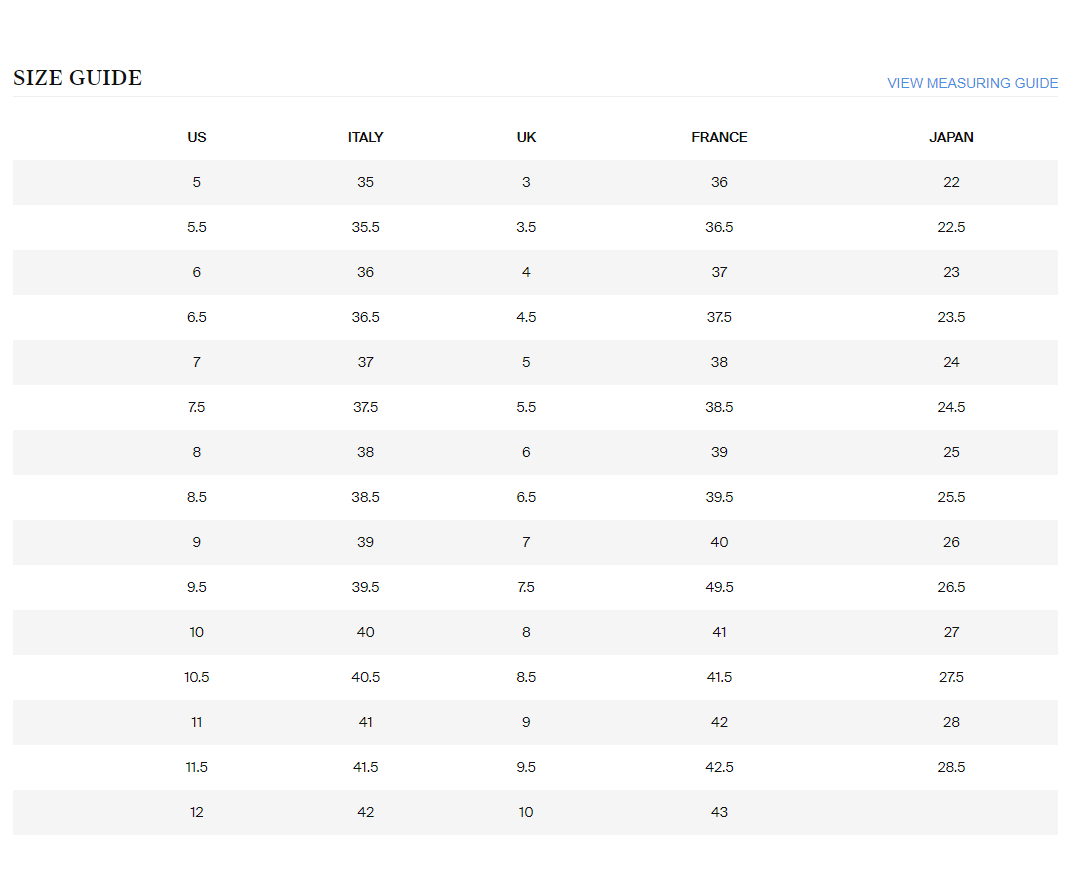Image resolution: width=1071 pixels, height=886 pixels.
Task: Click the Size Guide heading
Action: 77,78
